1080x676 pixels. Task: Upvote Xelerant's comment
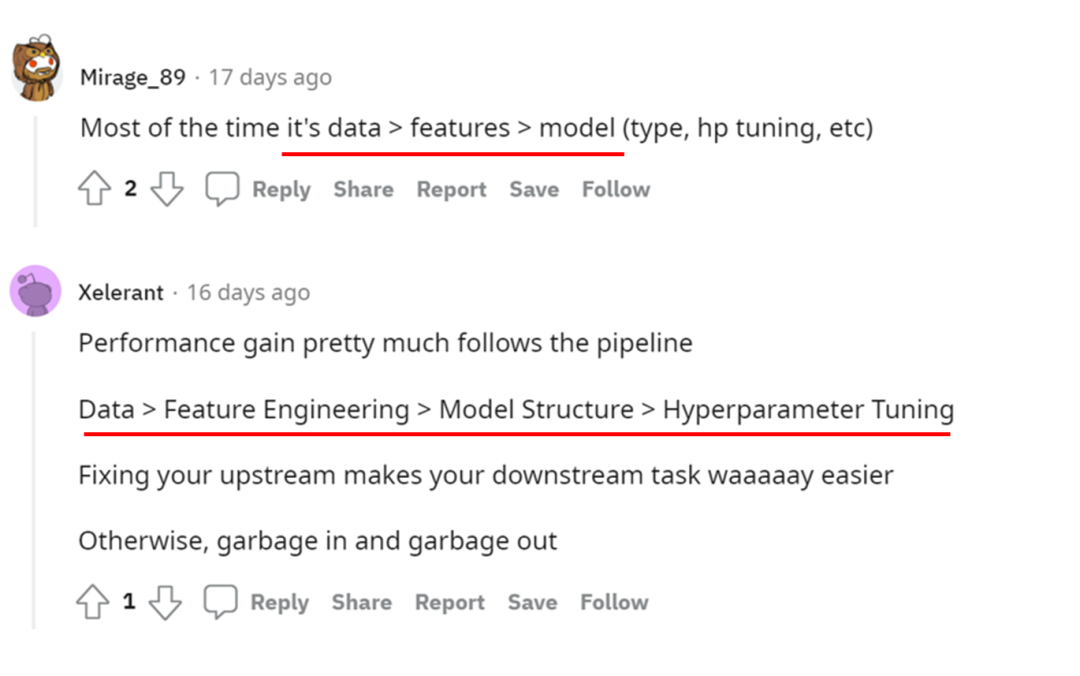tap(93, 602)
